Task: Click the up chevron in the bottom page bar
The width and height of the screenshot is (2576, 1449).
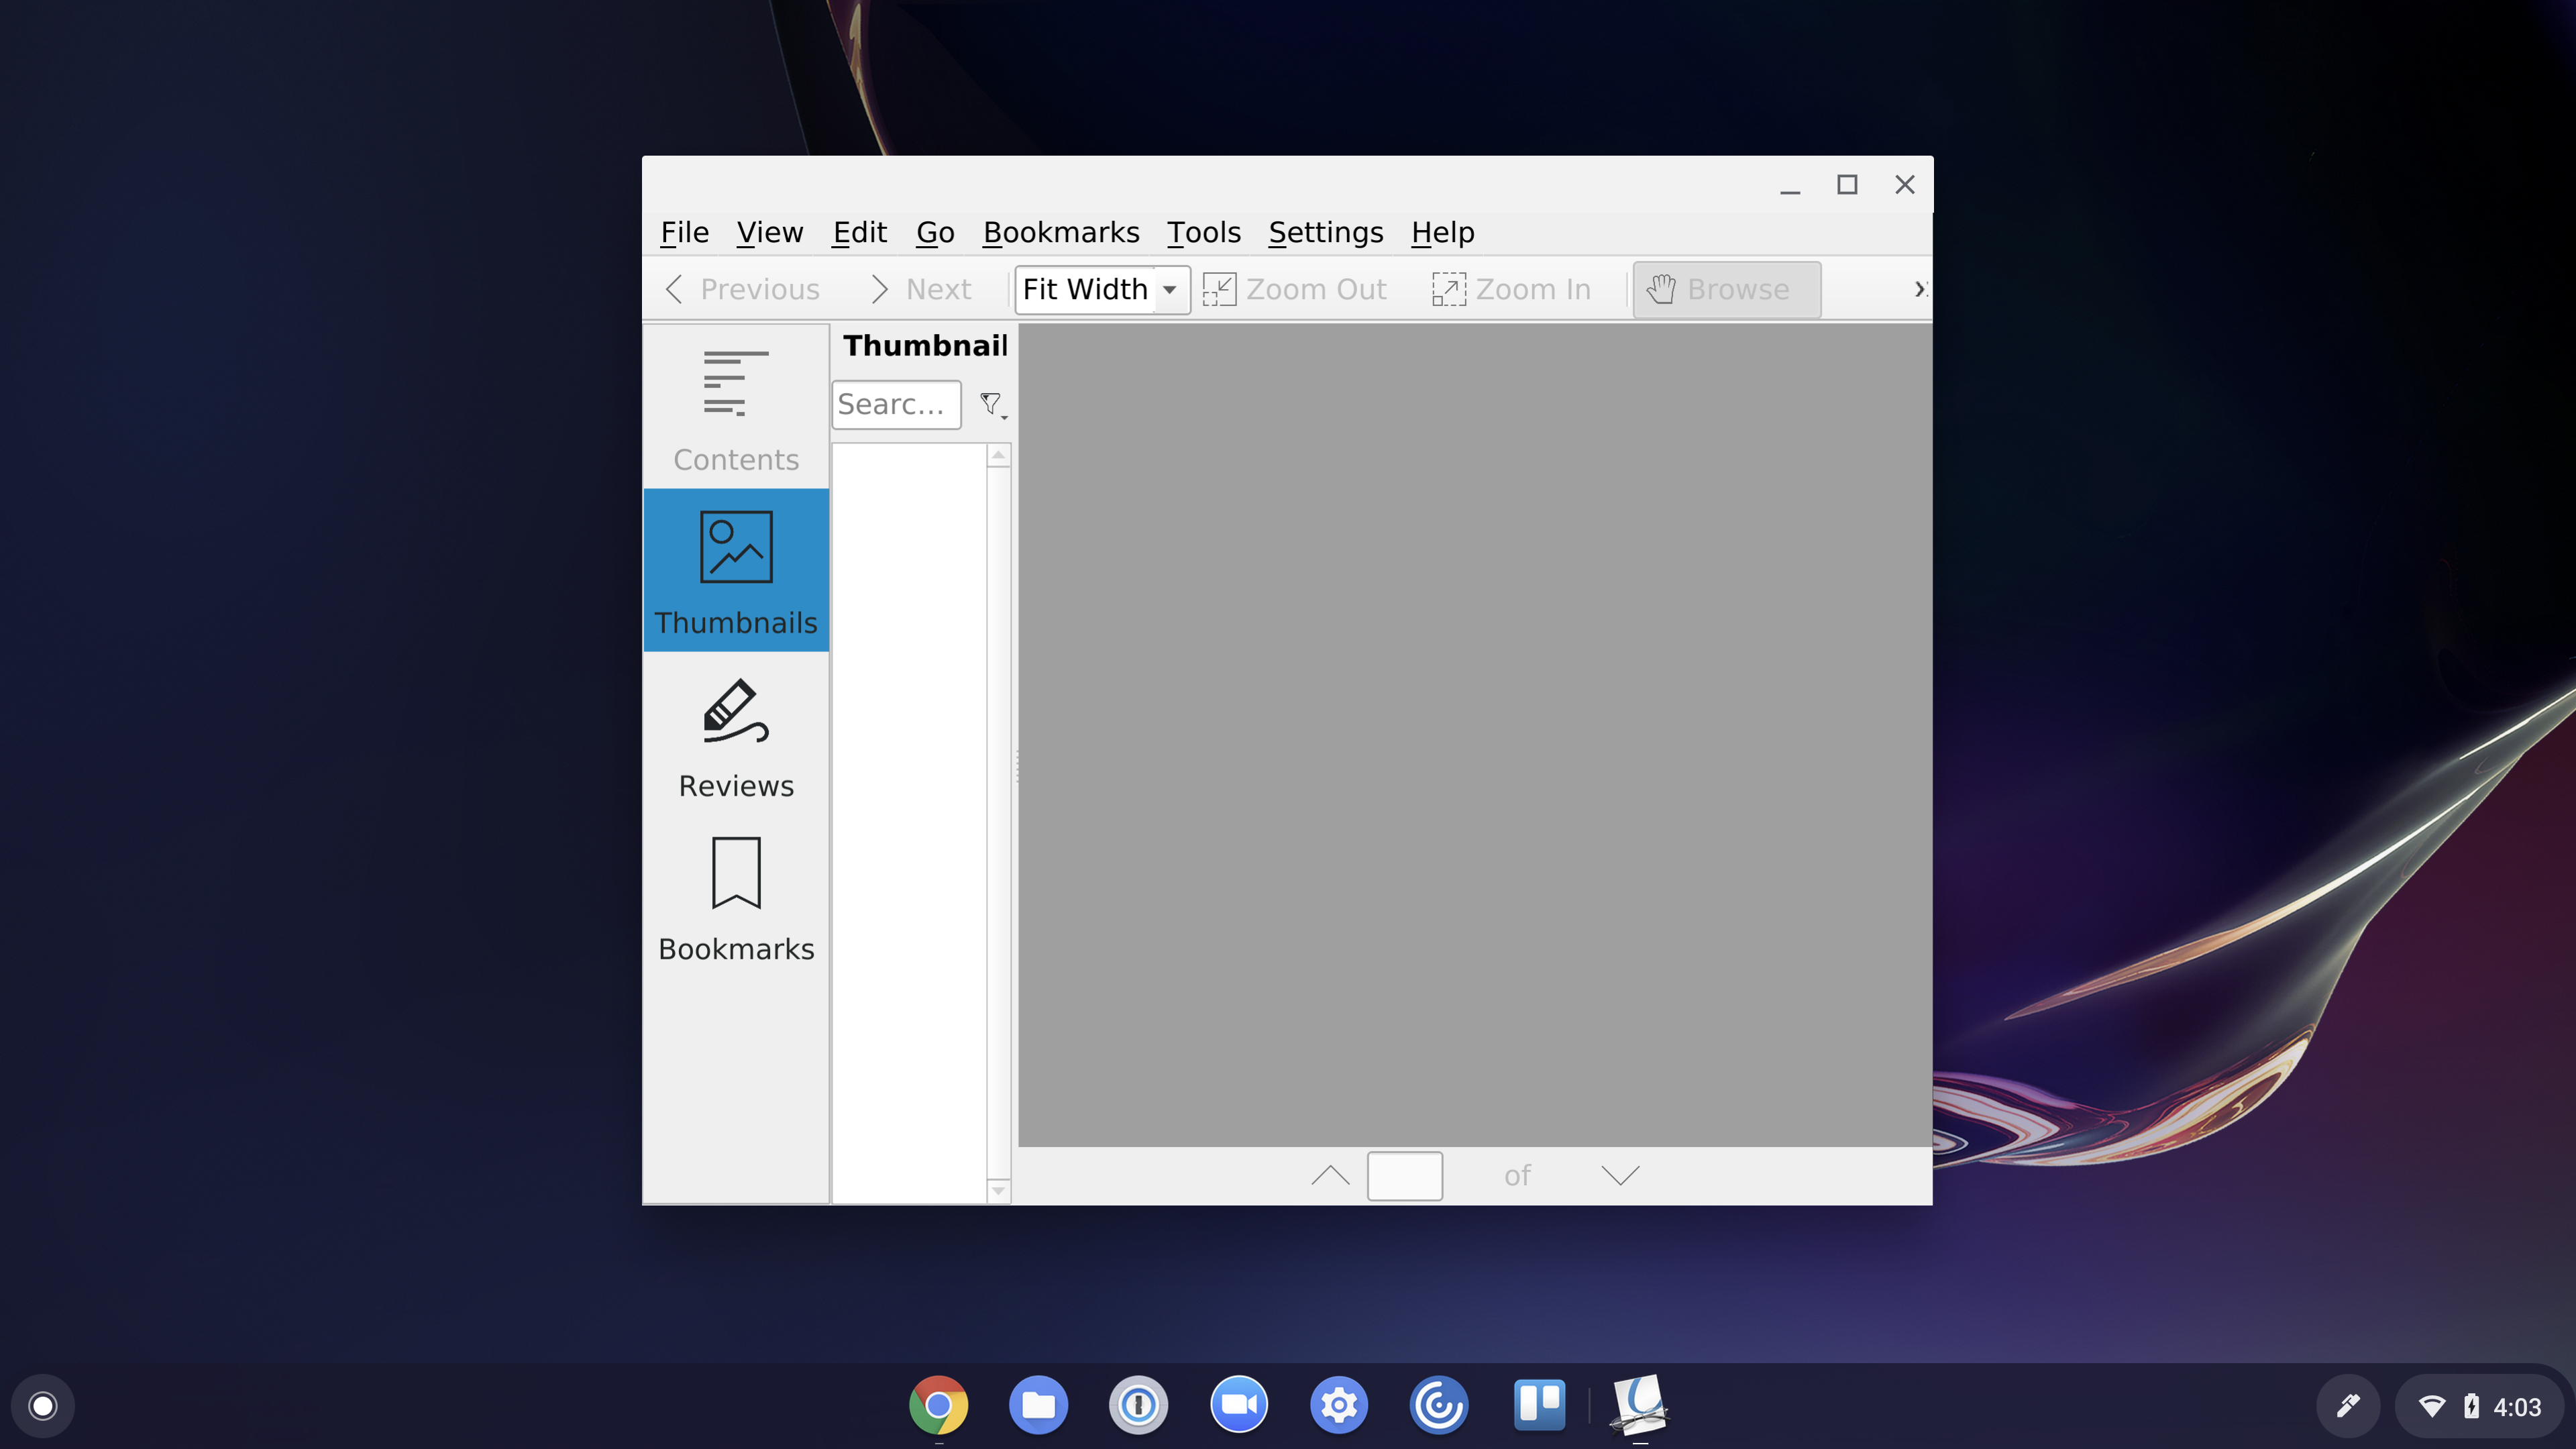Action: [x=1330, y=1175]
